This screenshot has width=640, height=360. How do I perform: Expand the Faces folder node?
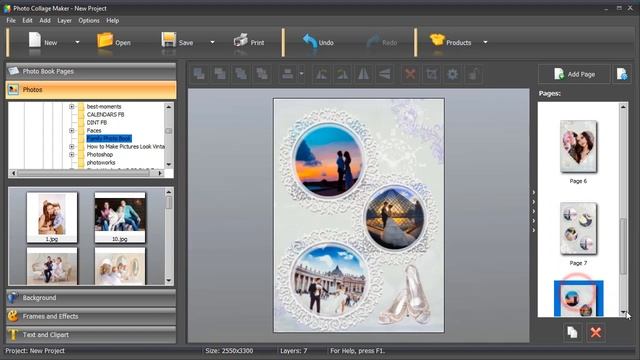(x=71, y=131)
